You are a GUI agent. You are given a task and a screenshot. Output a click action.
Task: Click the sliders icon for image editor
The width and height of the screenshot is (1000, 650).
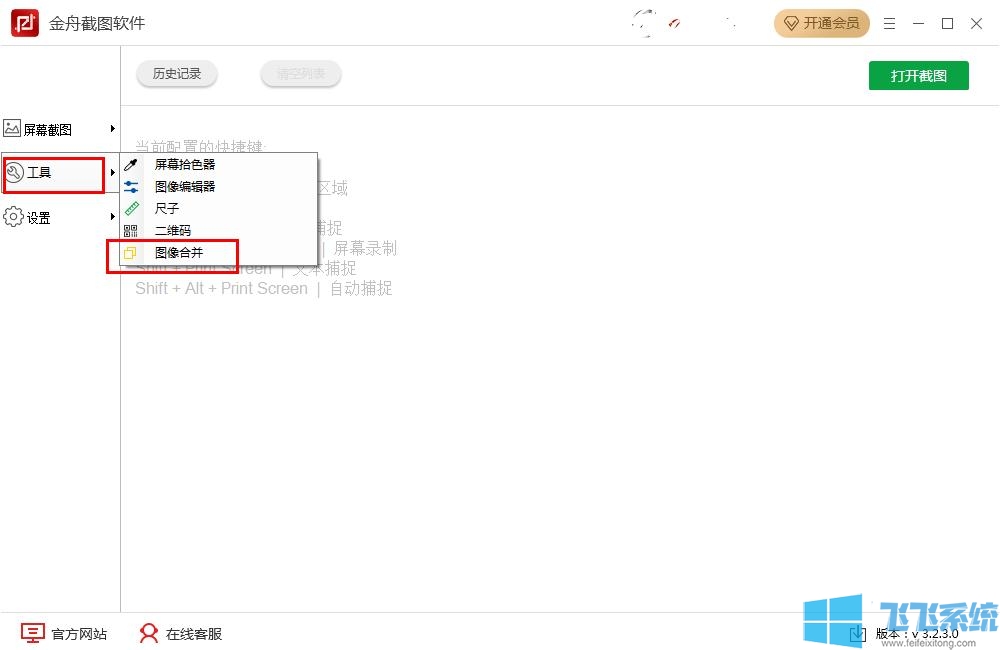(130, 187)
